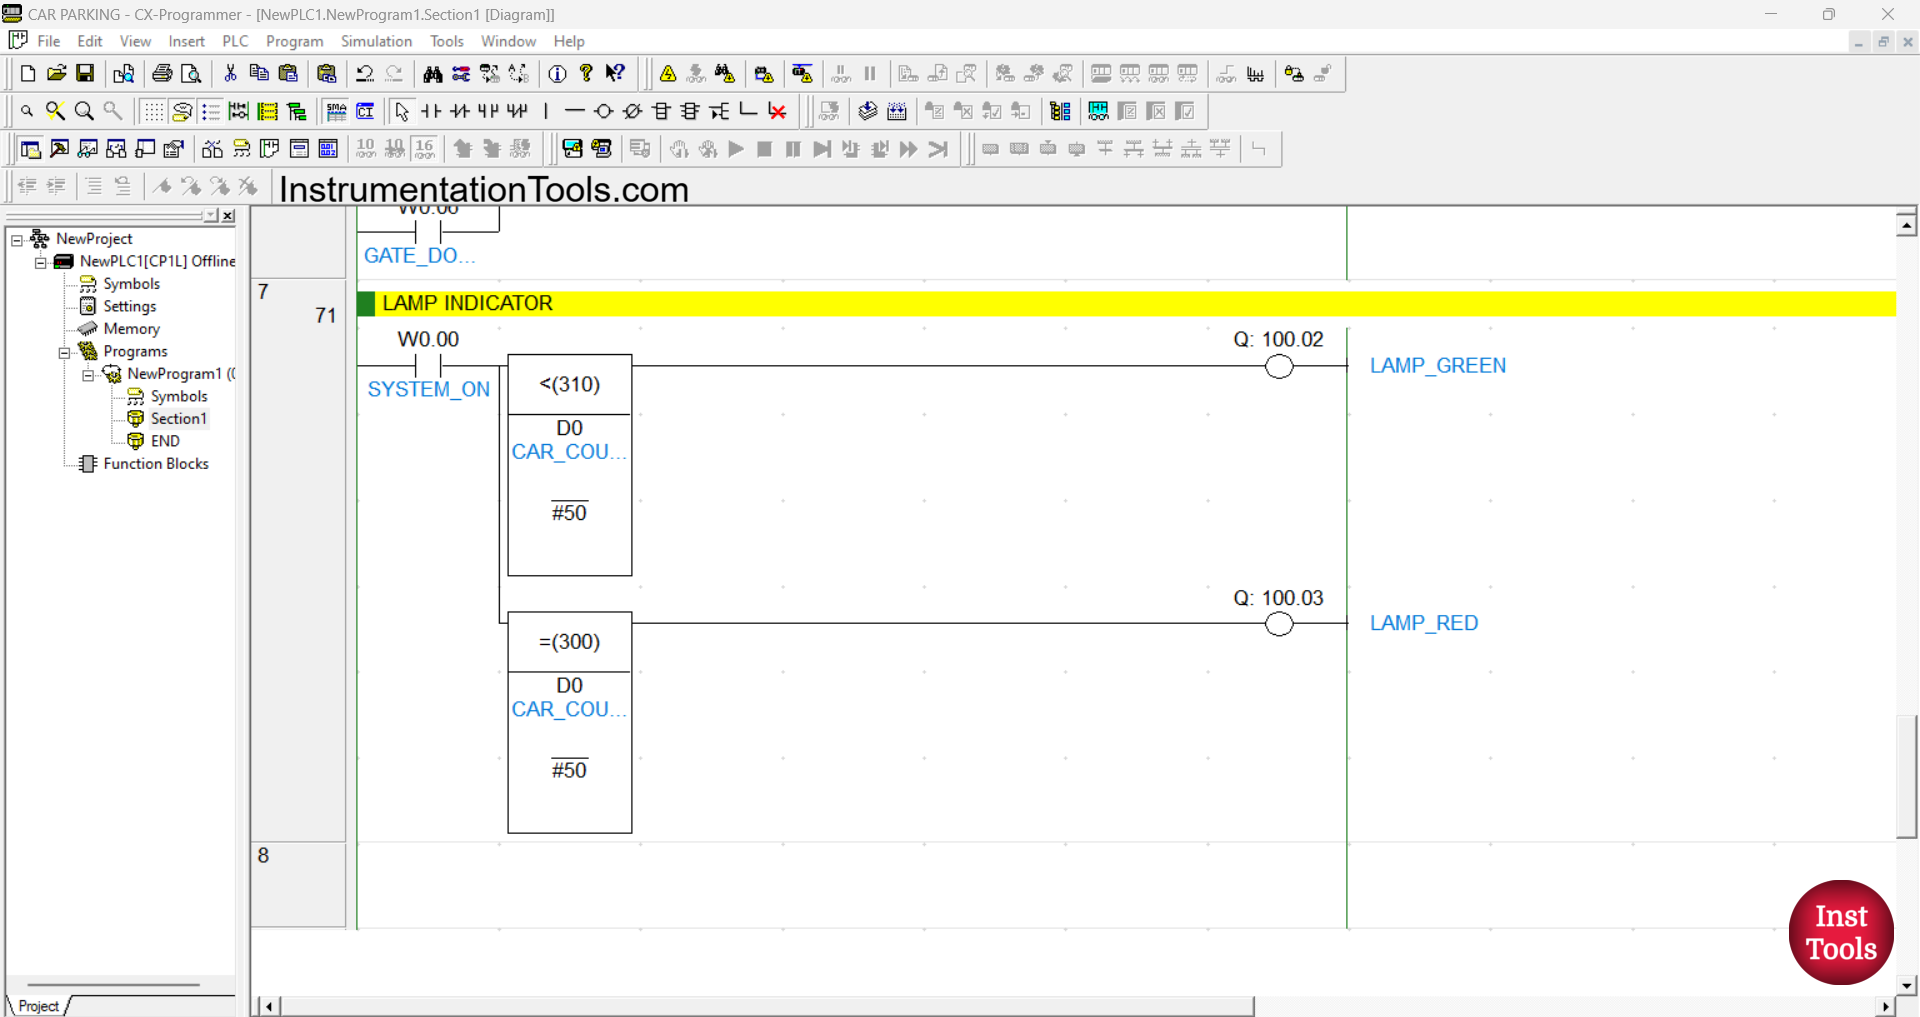Select the New Contact ladder tool
This screenshot has width=1920, height=1017.
[431, 111]
